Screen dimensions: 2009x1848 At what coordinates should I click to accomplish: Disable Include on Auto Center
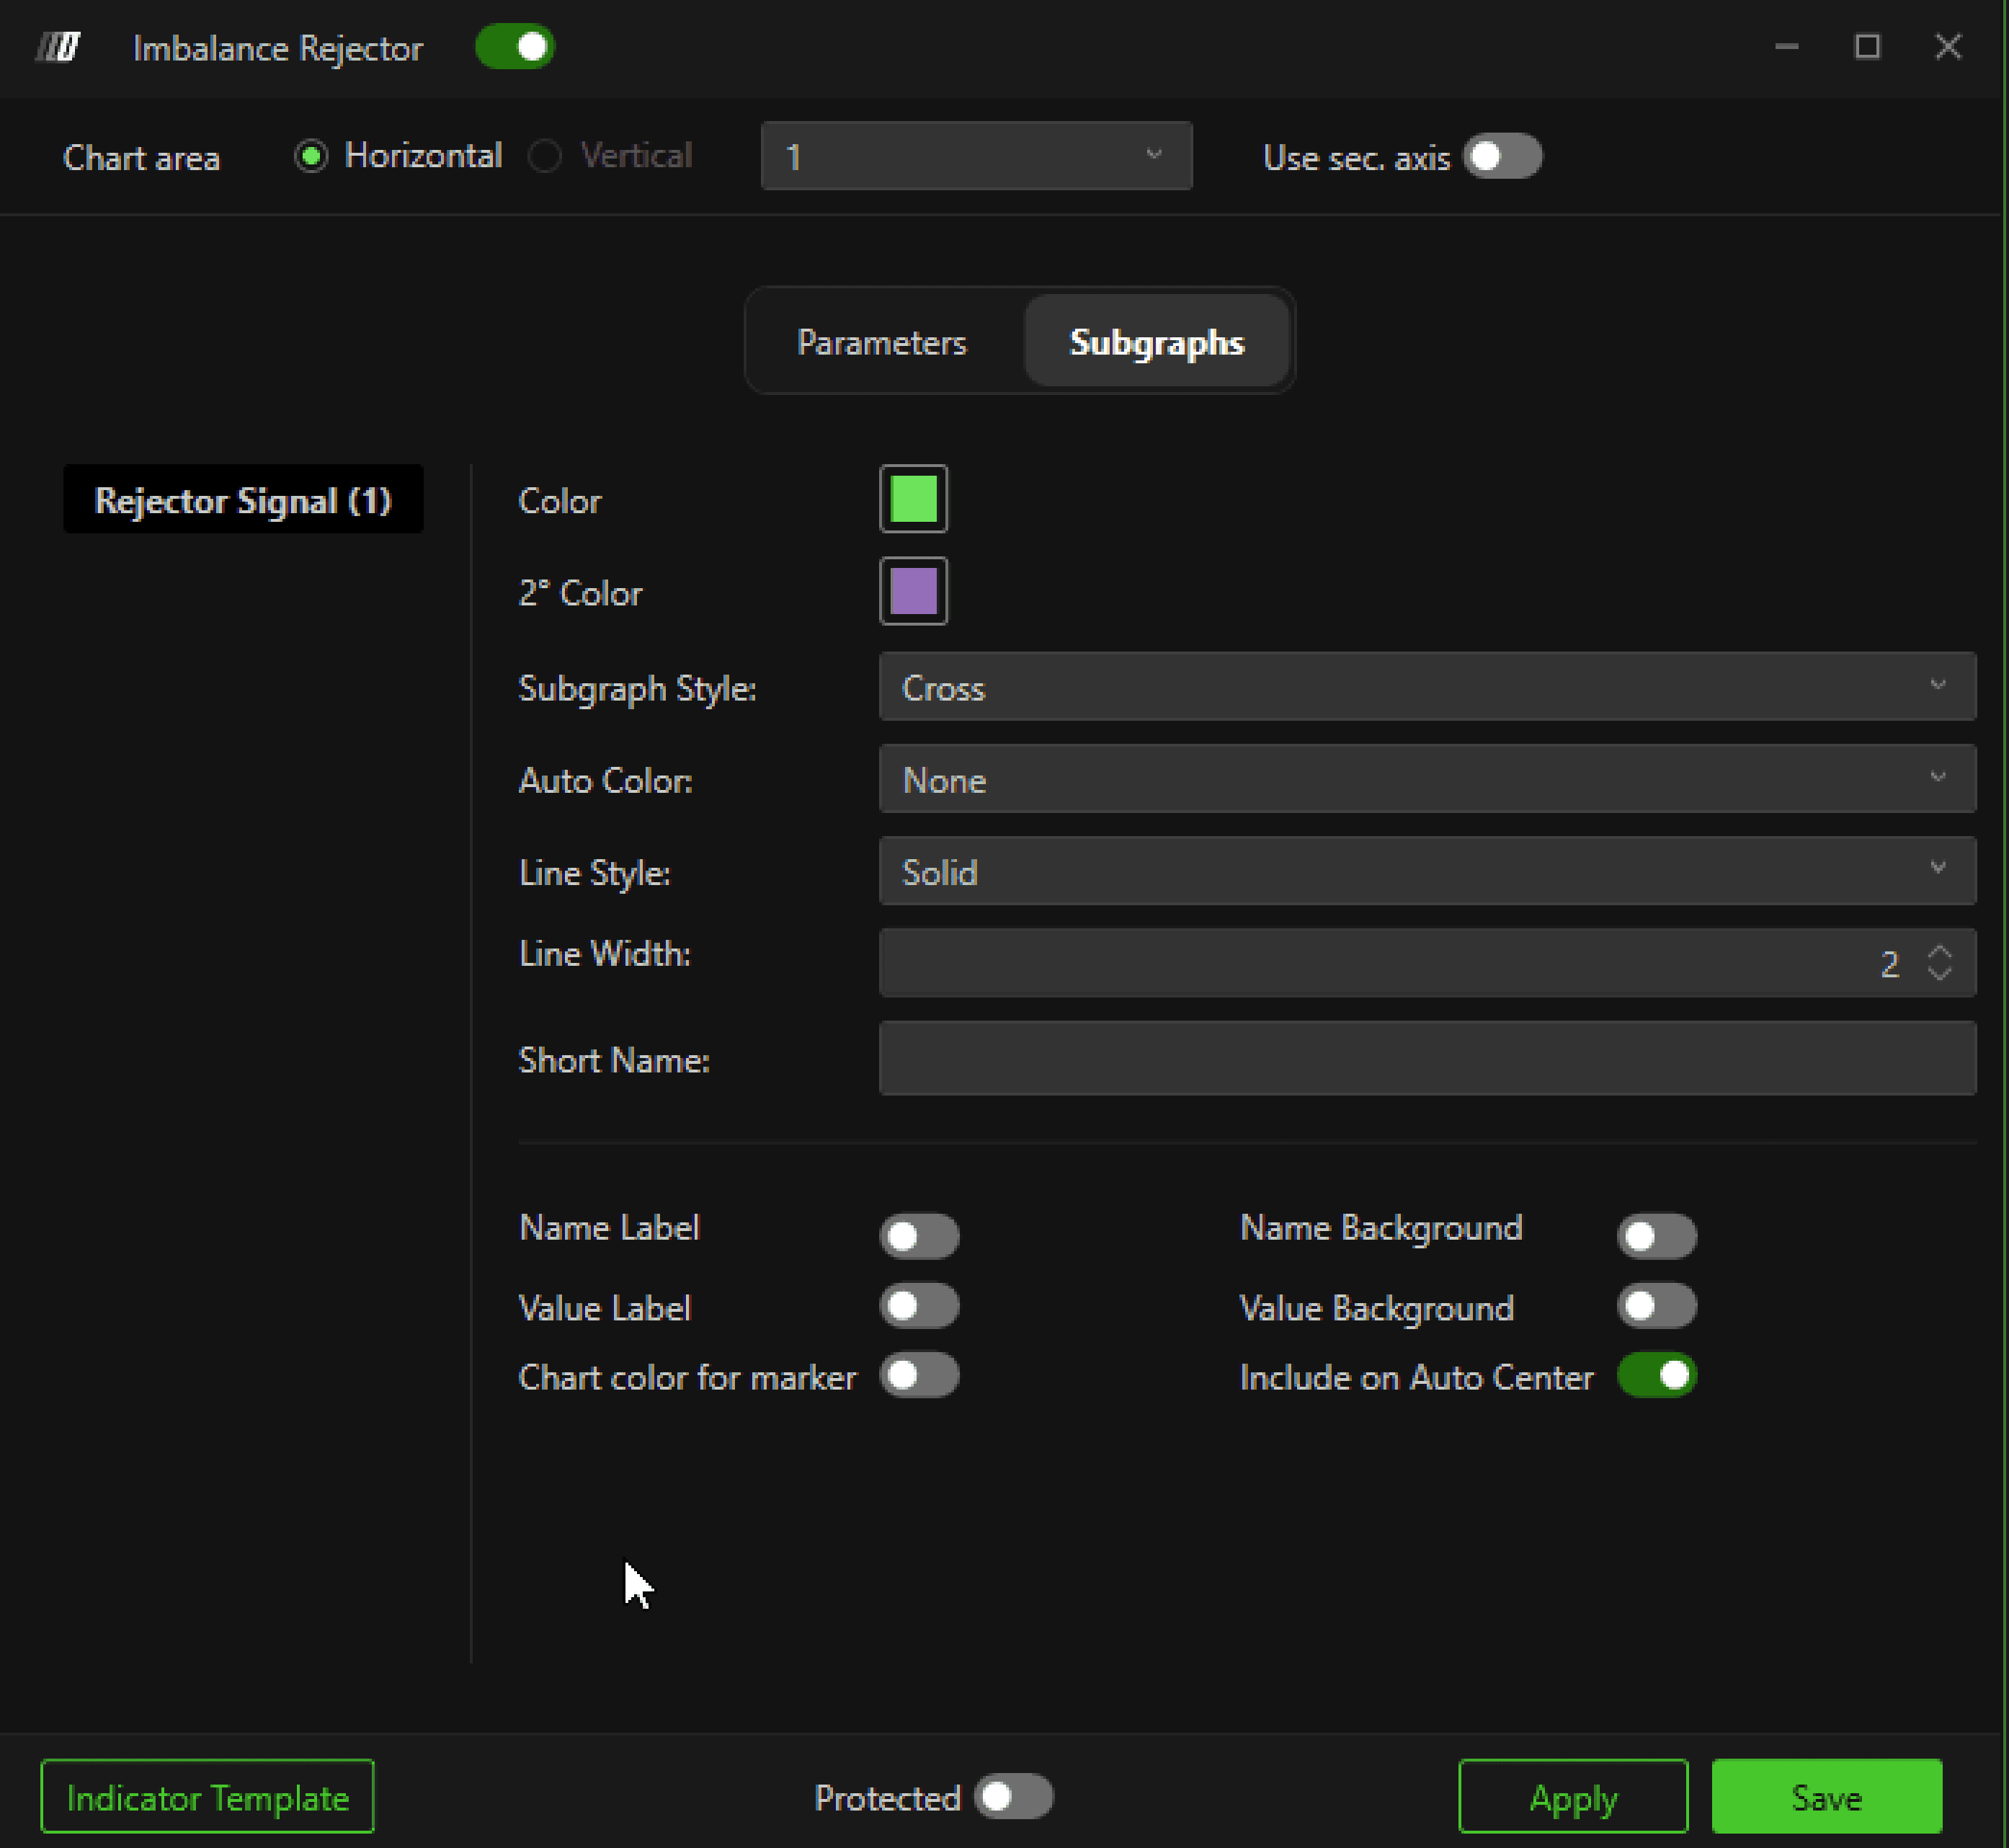1656,1376
